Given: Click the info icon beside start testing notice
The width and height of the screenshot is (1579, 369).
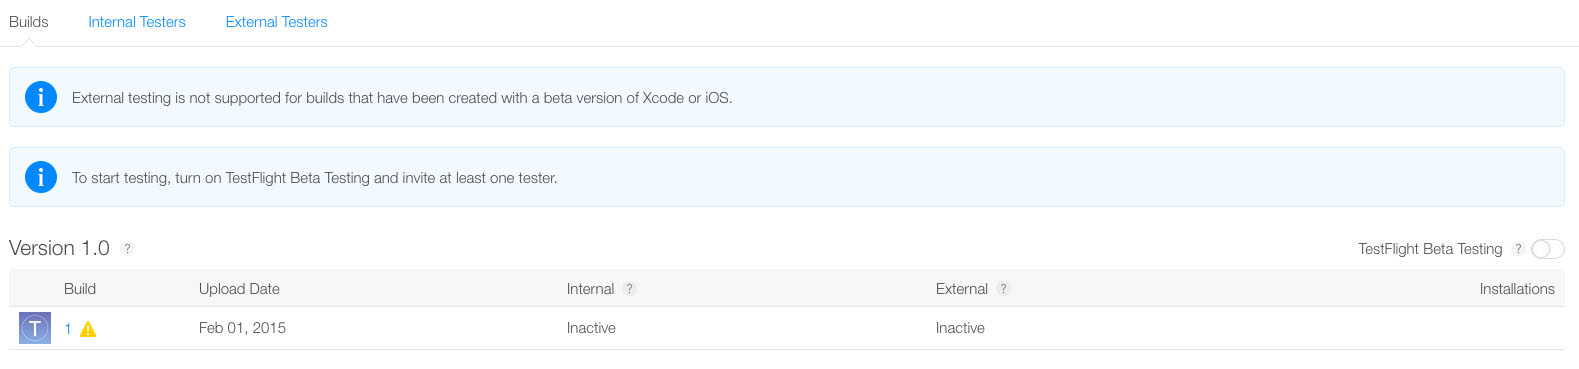Looking at the screenshot, I should (x=41, y=177).
